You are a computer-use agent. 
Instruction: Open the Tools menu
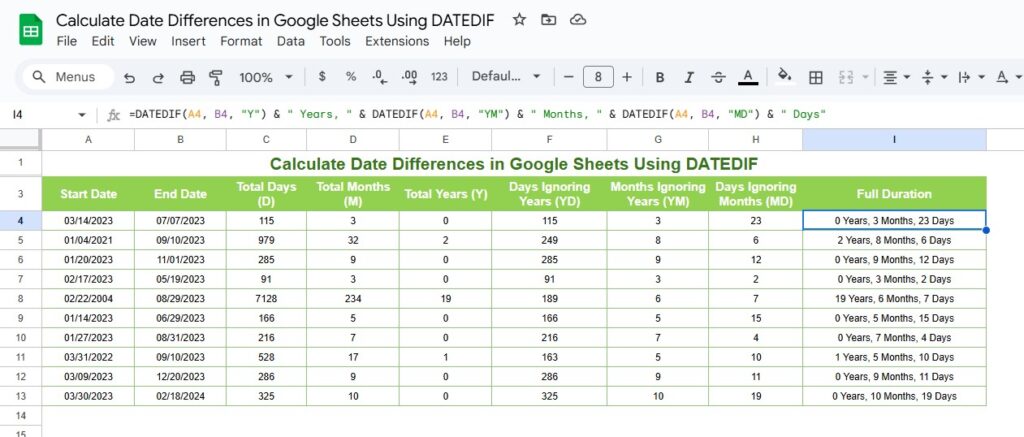point(335,41)
